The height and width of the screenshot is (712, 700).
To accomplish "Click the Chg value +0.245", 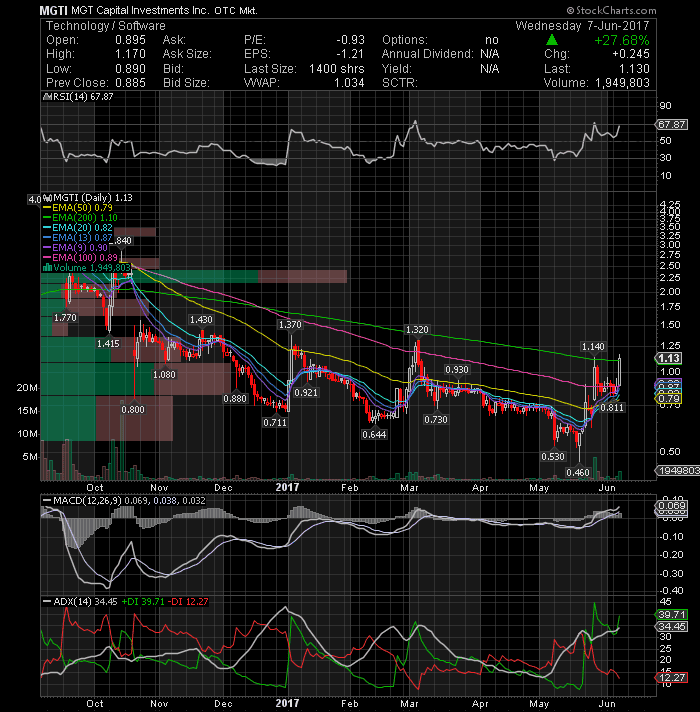I will click(x=631, y=54).
